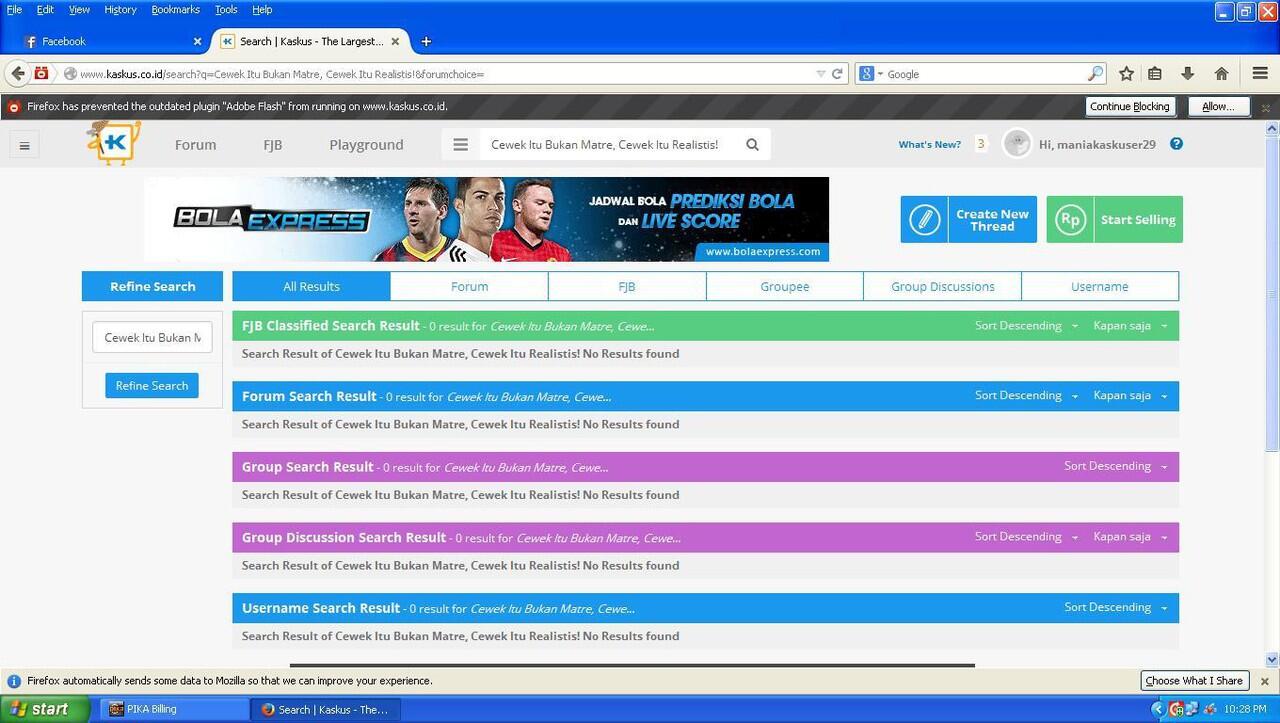Click the Kaskus search magnifier icon
Viewport: 1280px width, 723px height.
click(752, 144)
